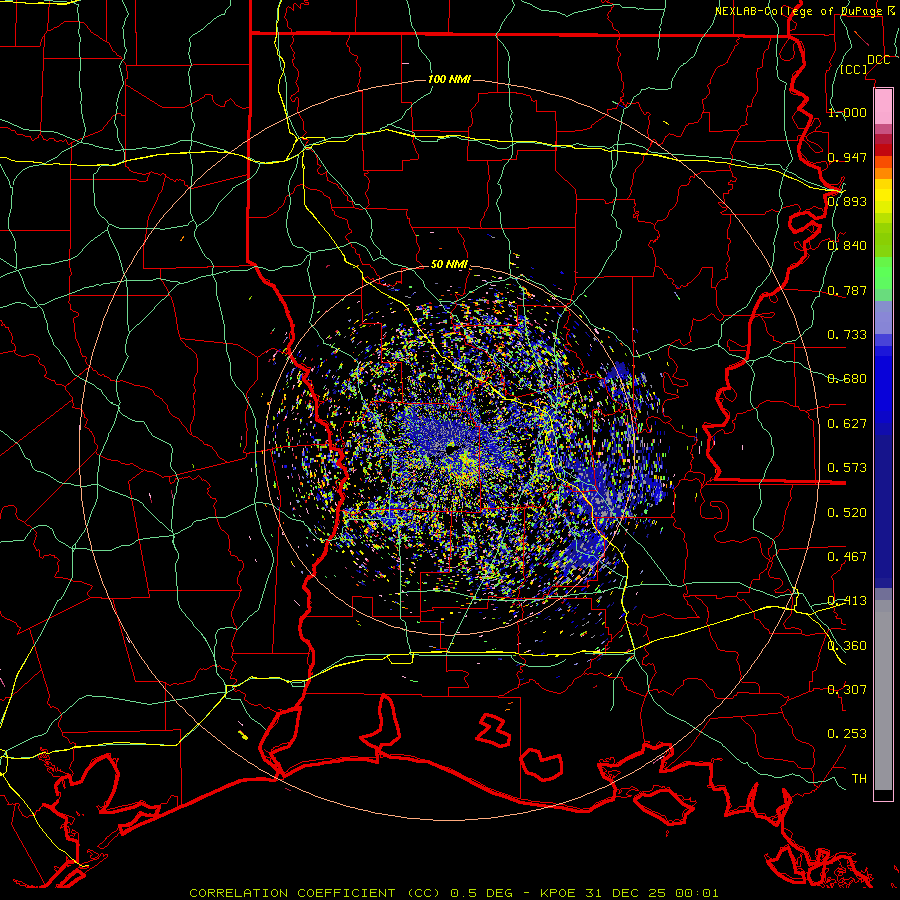Image resolution: width=900 pixels, height=900 pixels.
Task: Click the 0.573 legend value
Action: pos(847,468)
